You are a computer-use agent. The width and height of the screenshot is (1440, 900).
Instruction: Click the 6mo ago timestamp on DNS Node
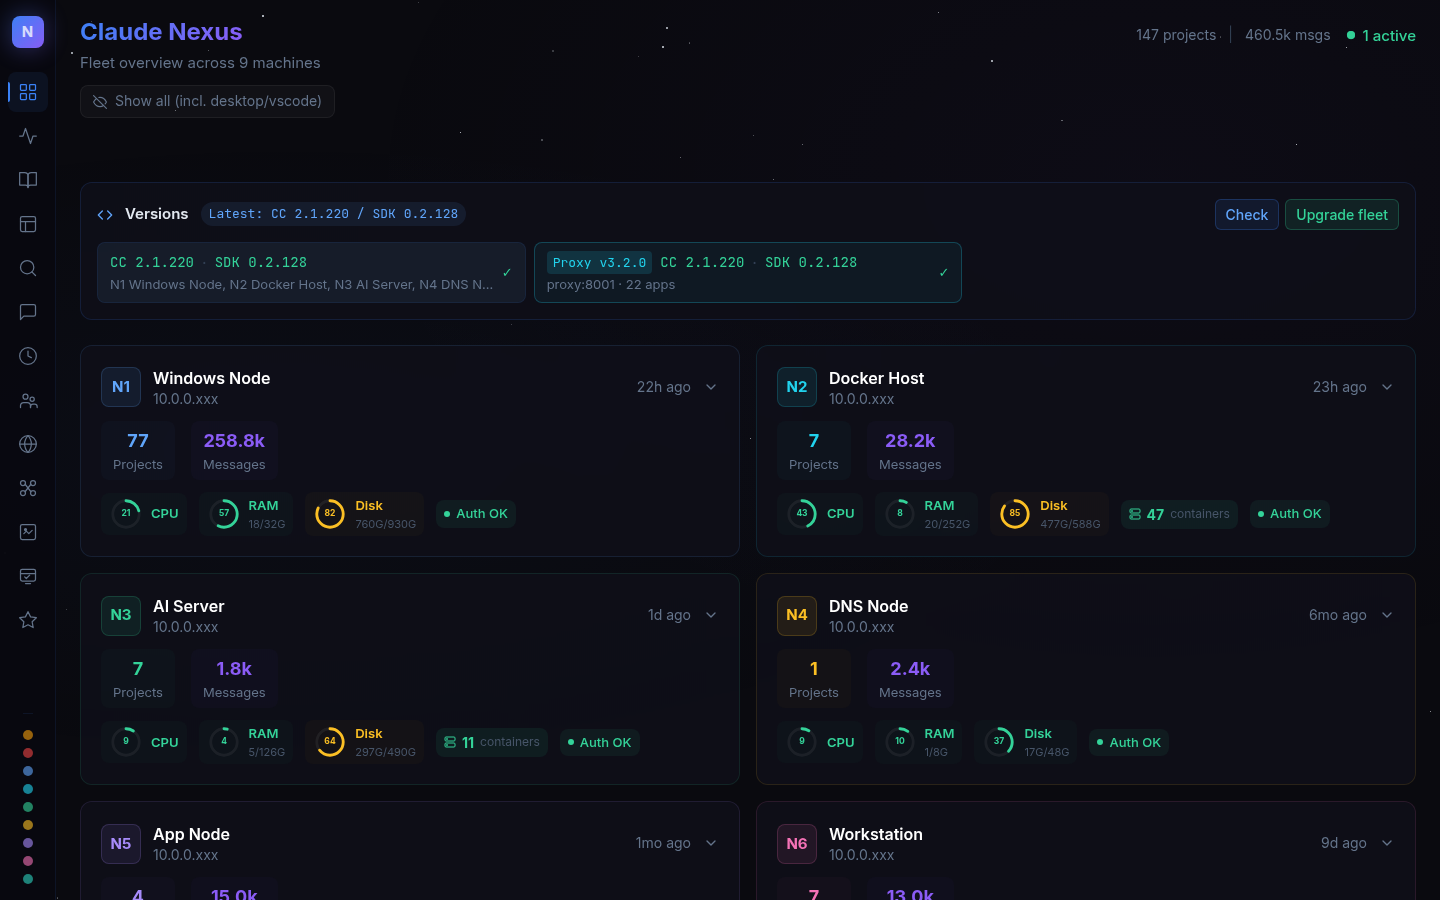[x=1338, y=615]
